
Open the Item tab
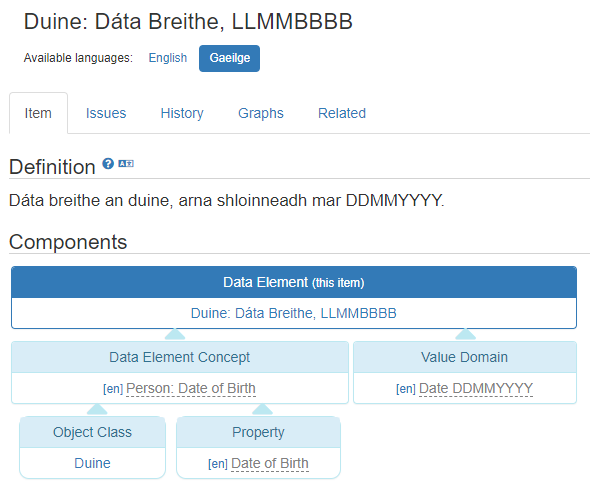pyautogui.click(x=38, y=113)
